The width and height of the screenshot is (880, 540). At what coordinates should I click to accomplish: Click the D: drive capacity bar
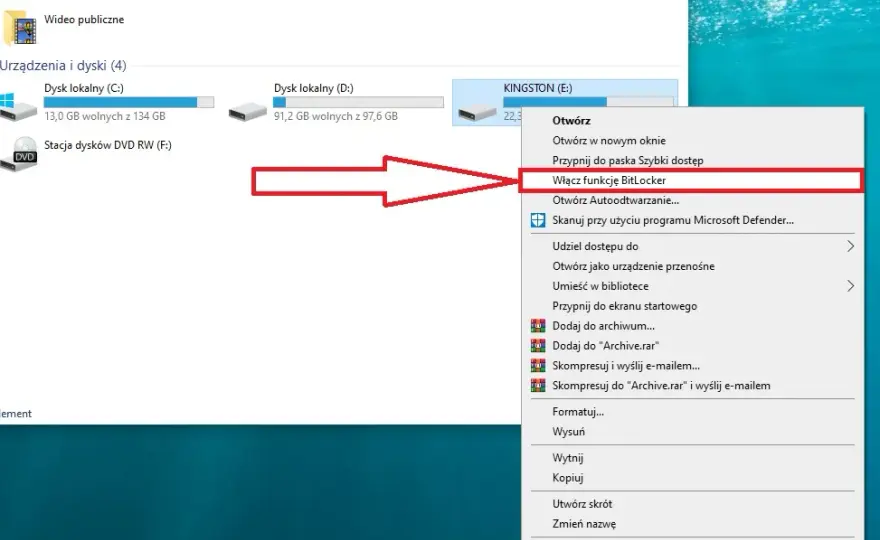358,102
